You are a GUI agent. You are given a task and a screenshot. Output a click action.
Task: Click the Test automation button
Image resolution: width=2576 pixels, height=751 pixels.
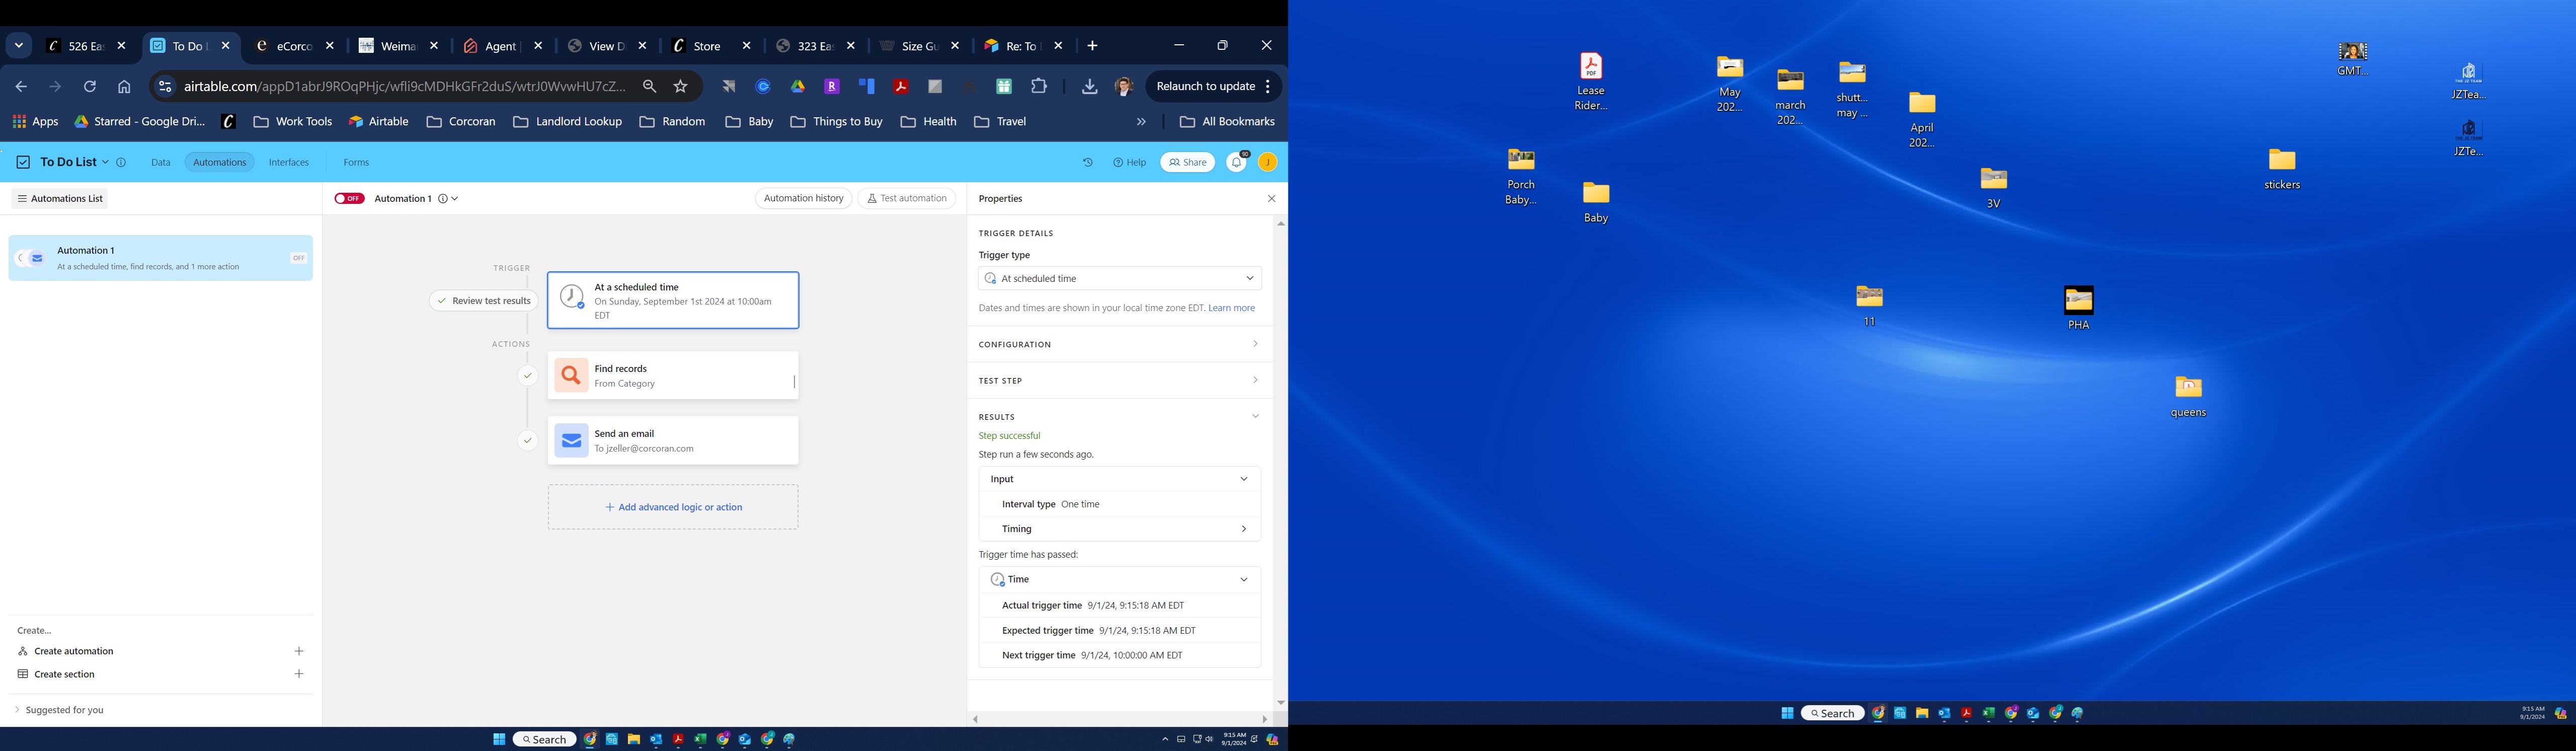point(906,198)
